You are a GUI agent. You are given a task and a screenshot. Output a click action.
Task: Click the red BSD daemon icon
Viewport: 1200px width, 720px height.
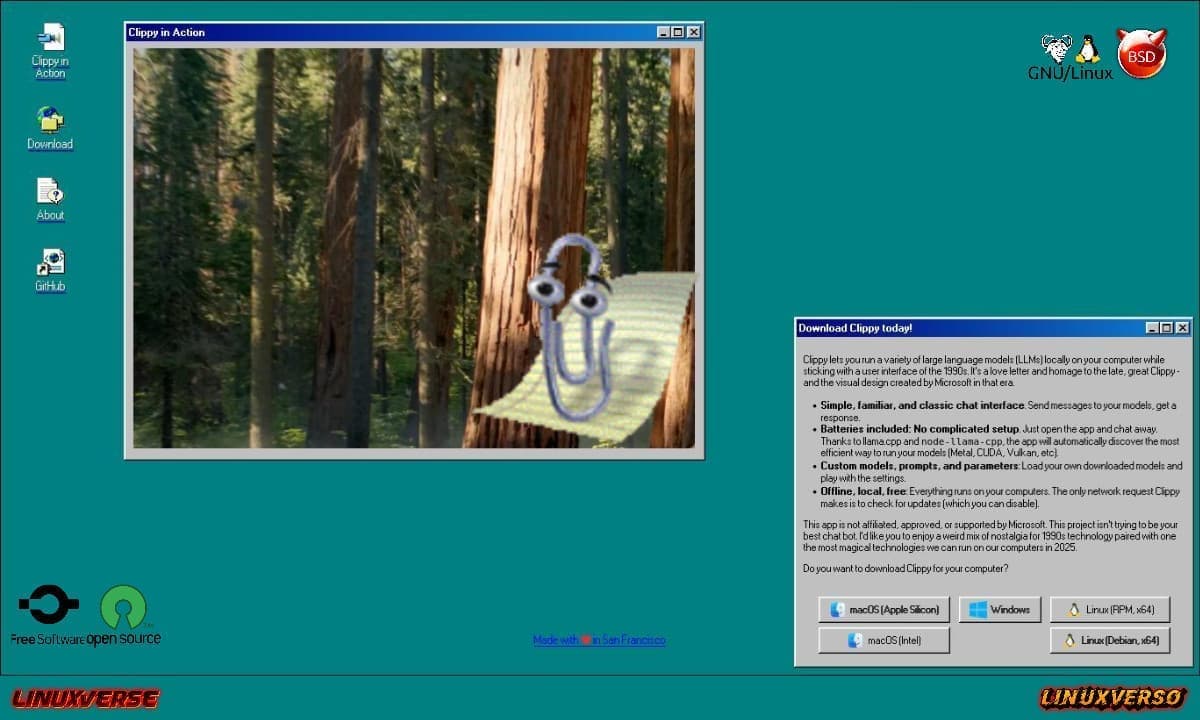coord(1140,53)
